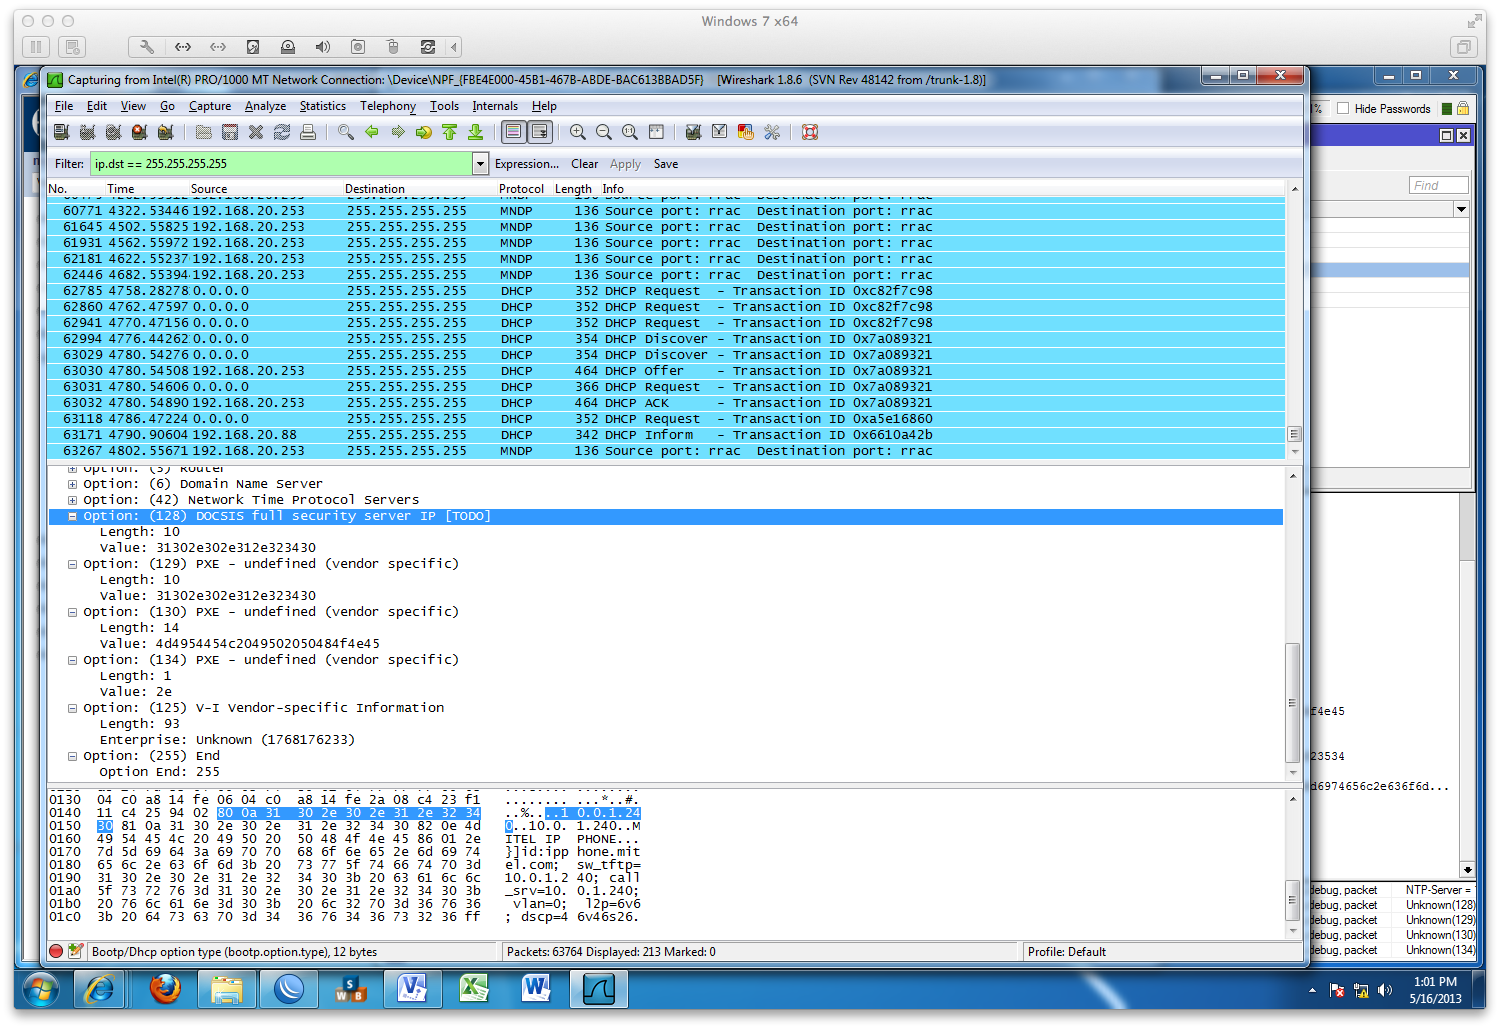The height and width of the screenshot is (1029, 1500).
Task: Click expert info status indicator
Action: pyautogui.click(x=56, y=952)
